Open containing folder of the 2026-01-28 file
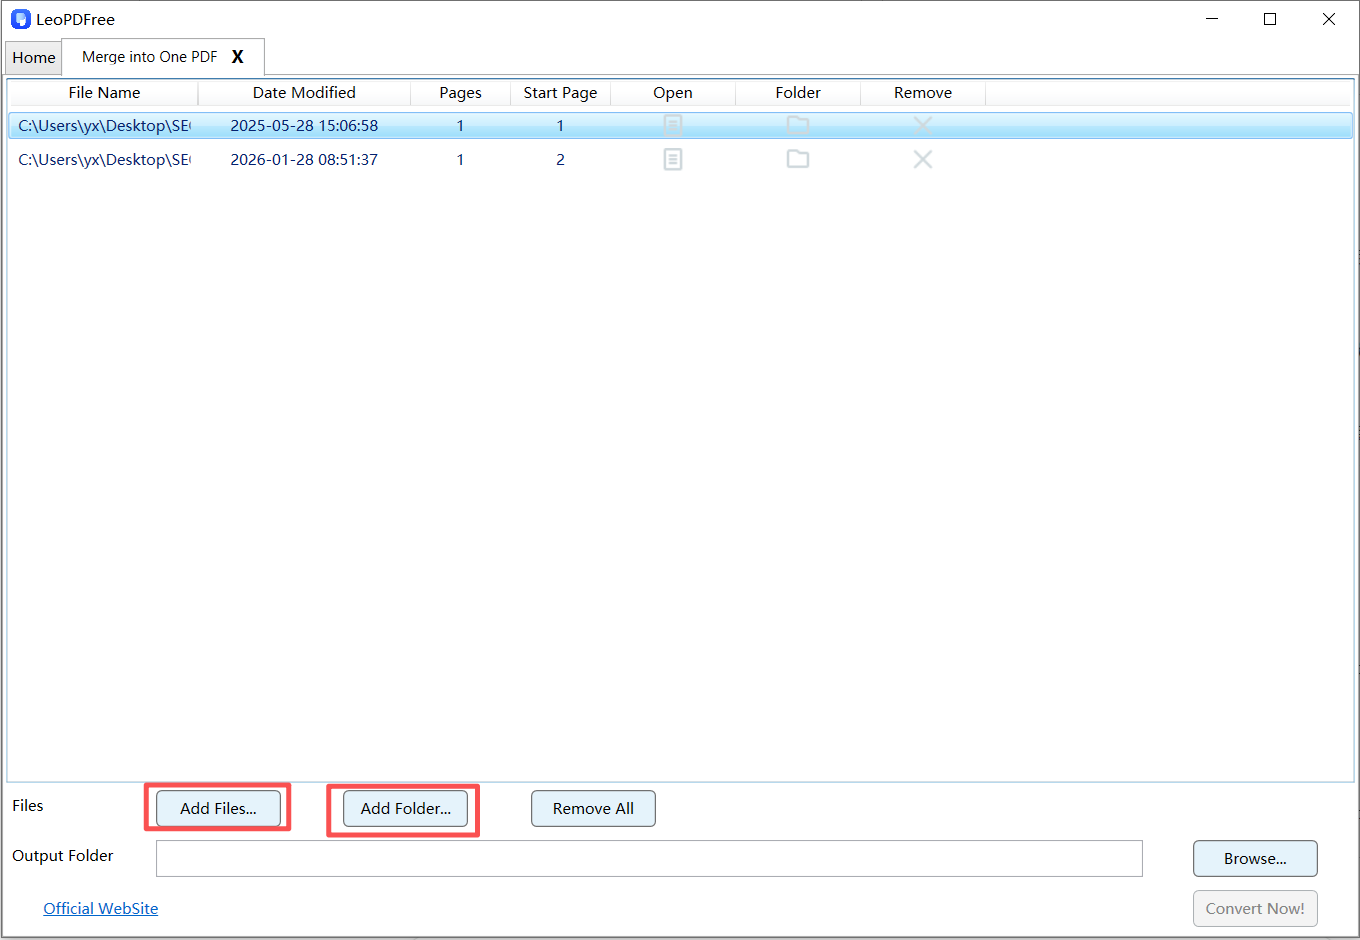 pyautogui.click(x=798, y=159)
